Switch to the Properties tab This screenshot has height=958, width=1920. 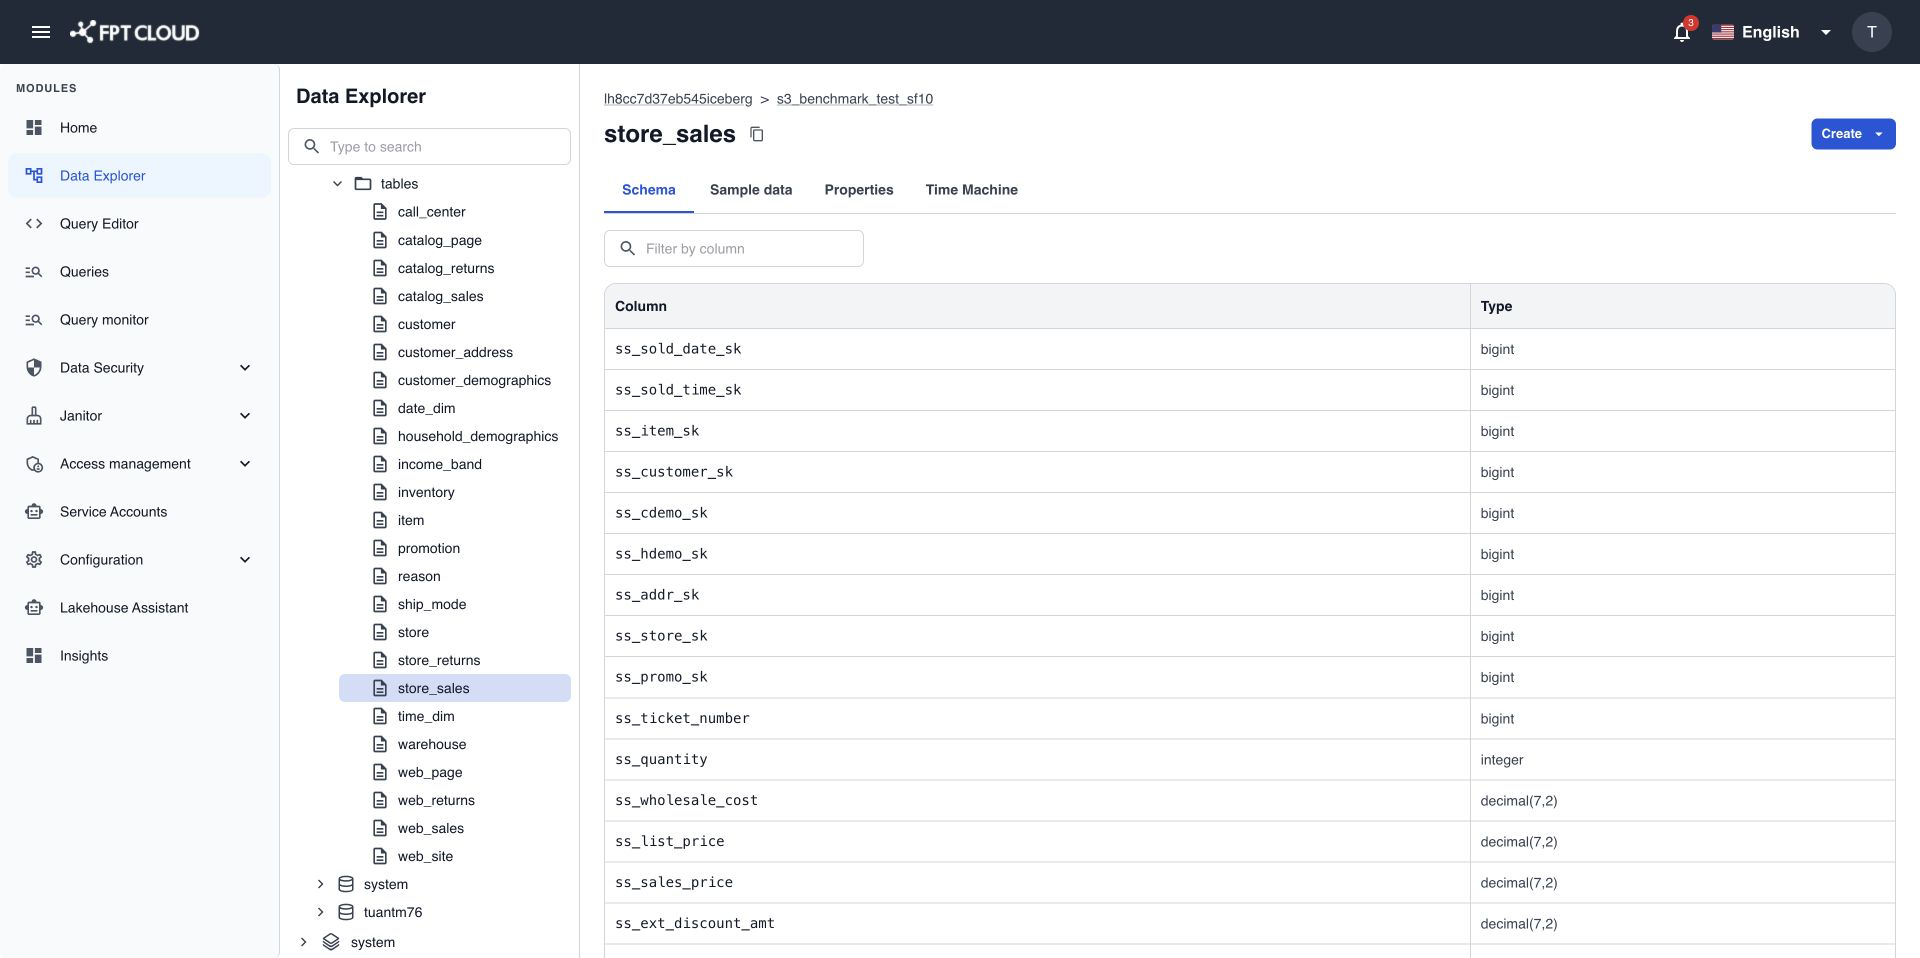point(859,190)
